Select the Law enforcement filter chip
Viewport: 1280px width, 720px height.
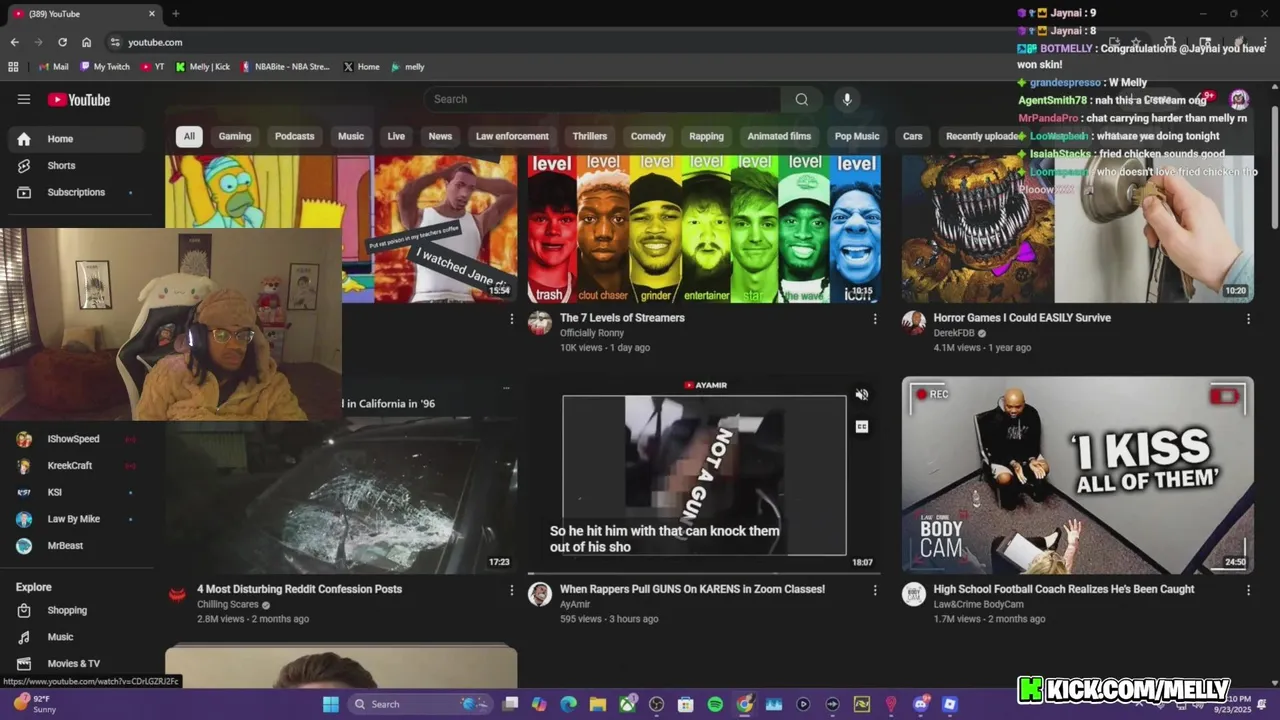(512, 136)
